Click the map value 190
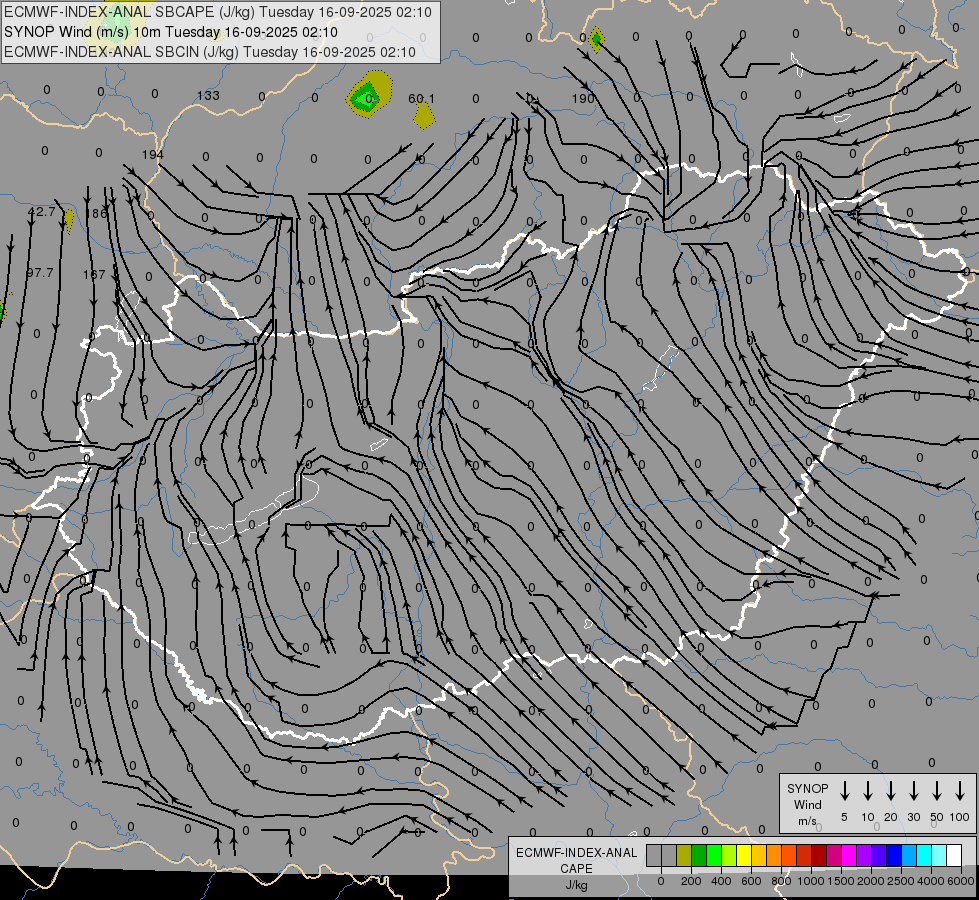 [583, 99]
